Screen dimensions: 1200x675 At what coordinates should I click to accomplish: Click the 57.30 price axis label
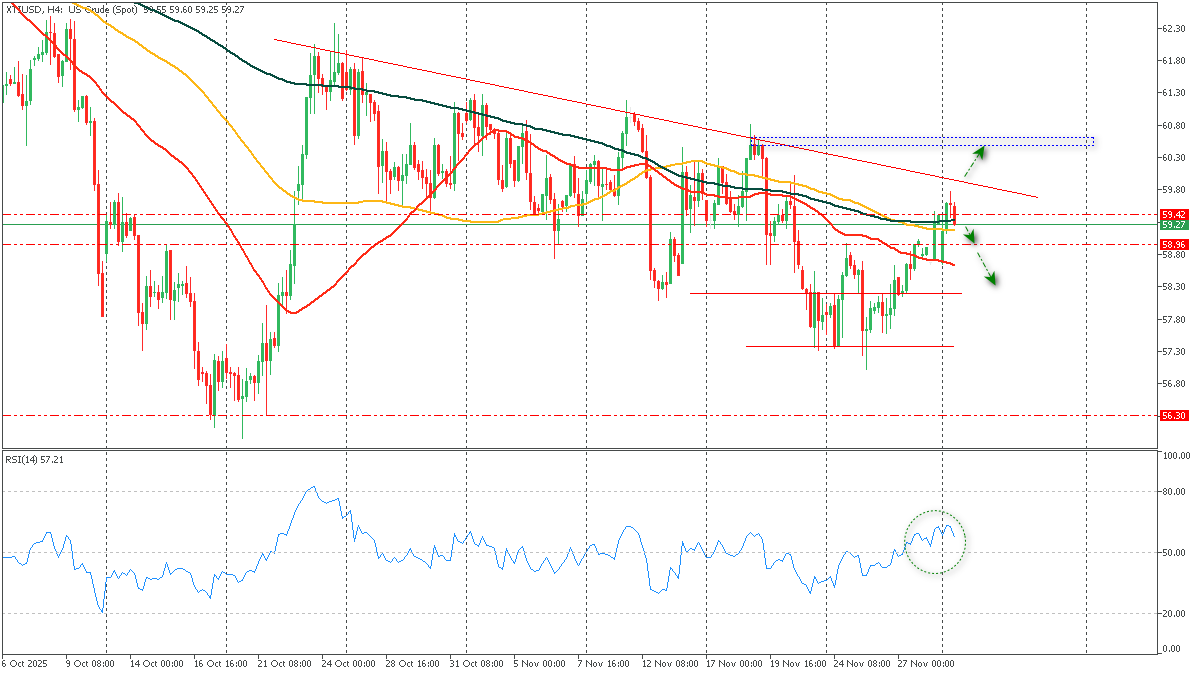tap(1174, 352)
